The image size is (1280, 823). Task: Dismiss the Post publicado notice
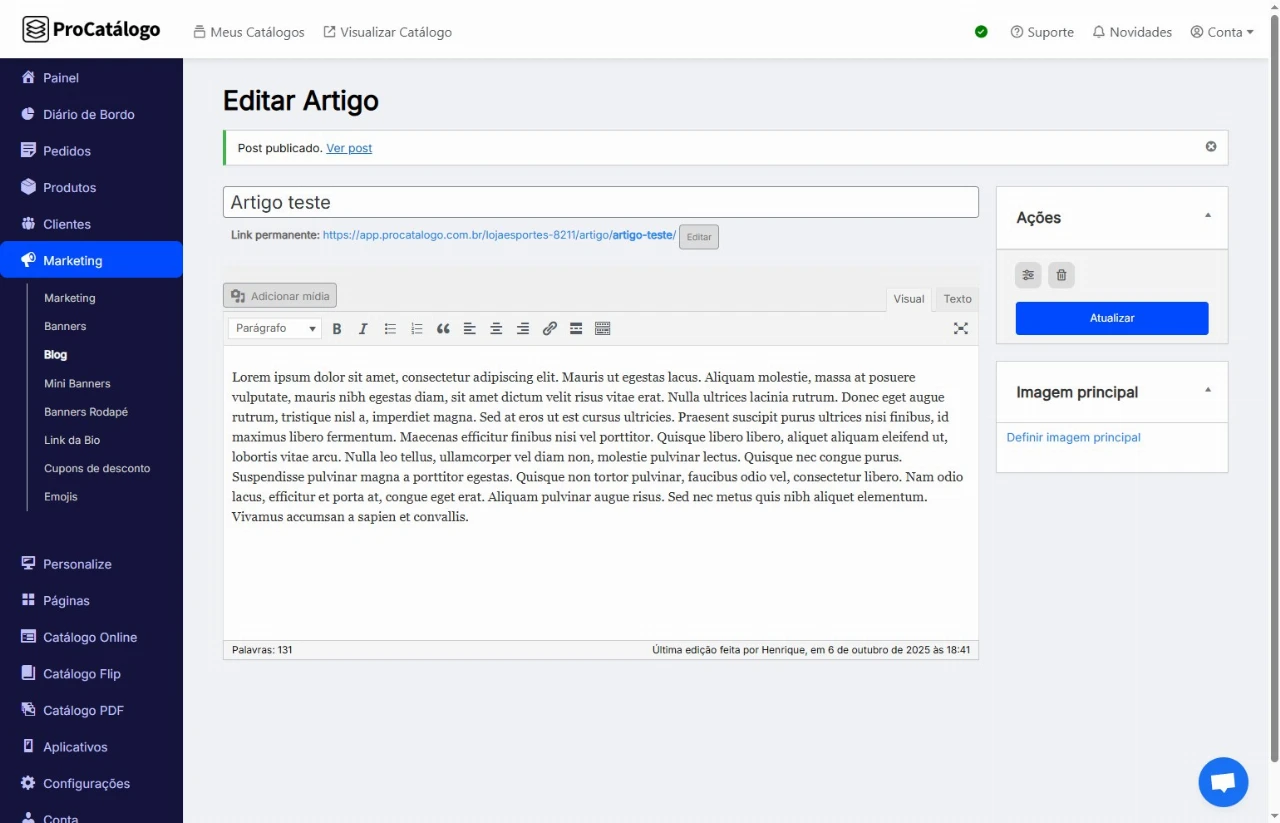(1210, 147)
